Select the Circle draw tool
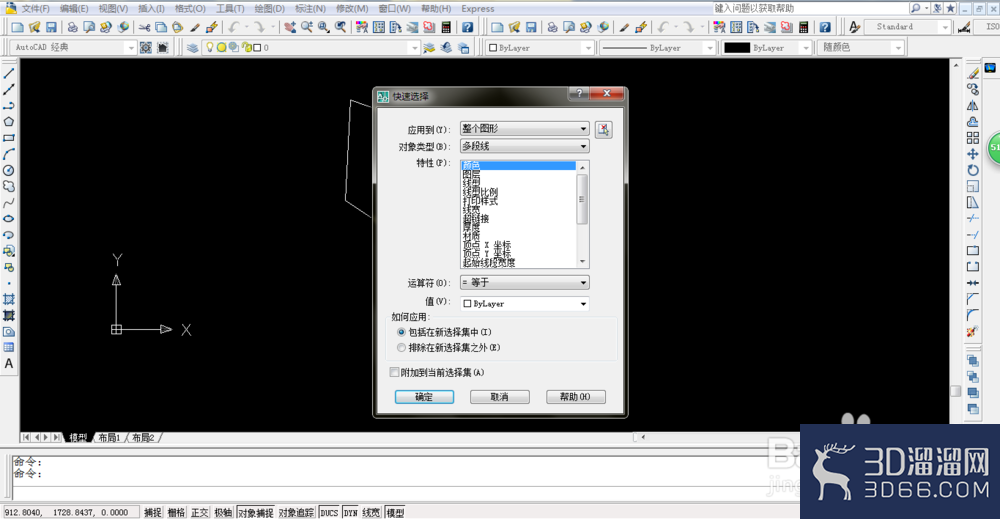Screen dimensions: 1000x519 pos(9,170)
